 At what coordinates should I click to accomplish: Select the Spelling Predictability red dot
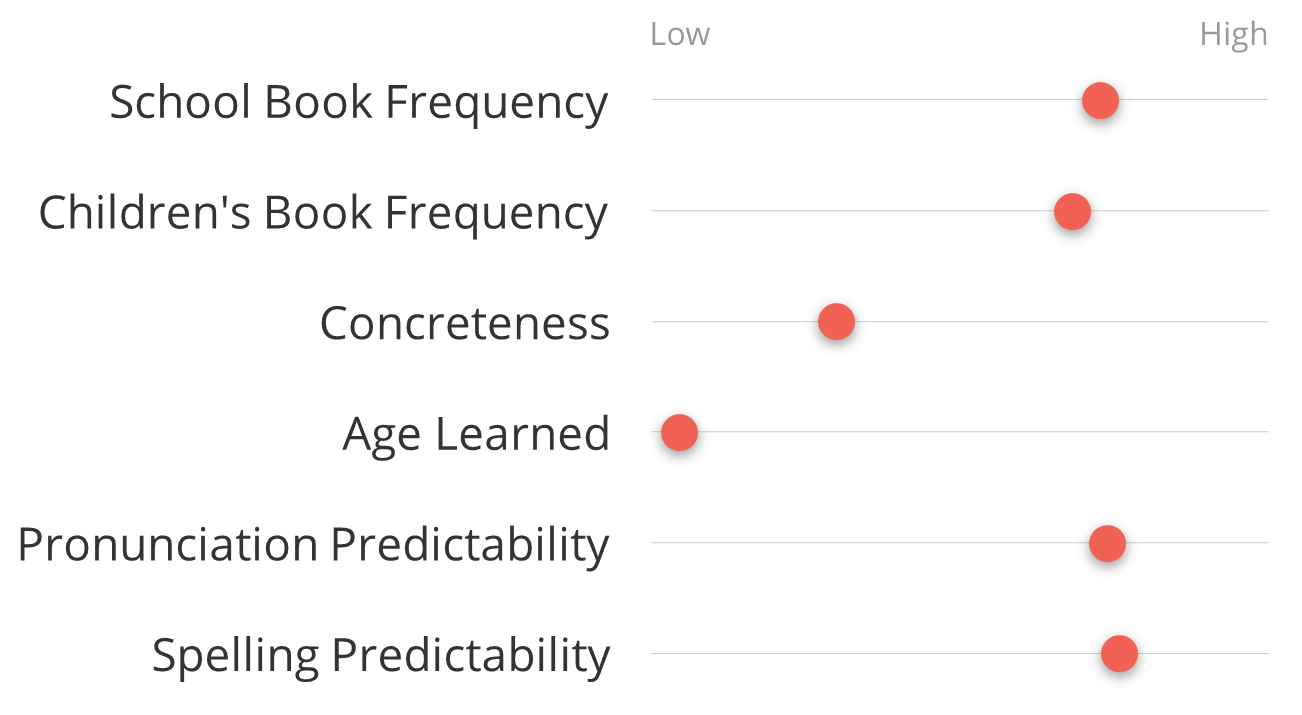pos(1119,654)
